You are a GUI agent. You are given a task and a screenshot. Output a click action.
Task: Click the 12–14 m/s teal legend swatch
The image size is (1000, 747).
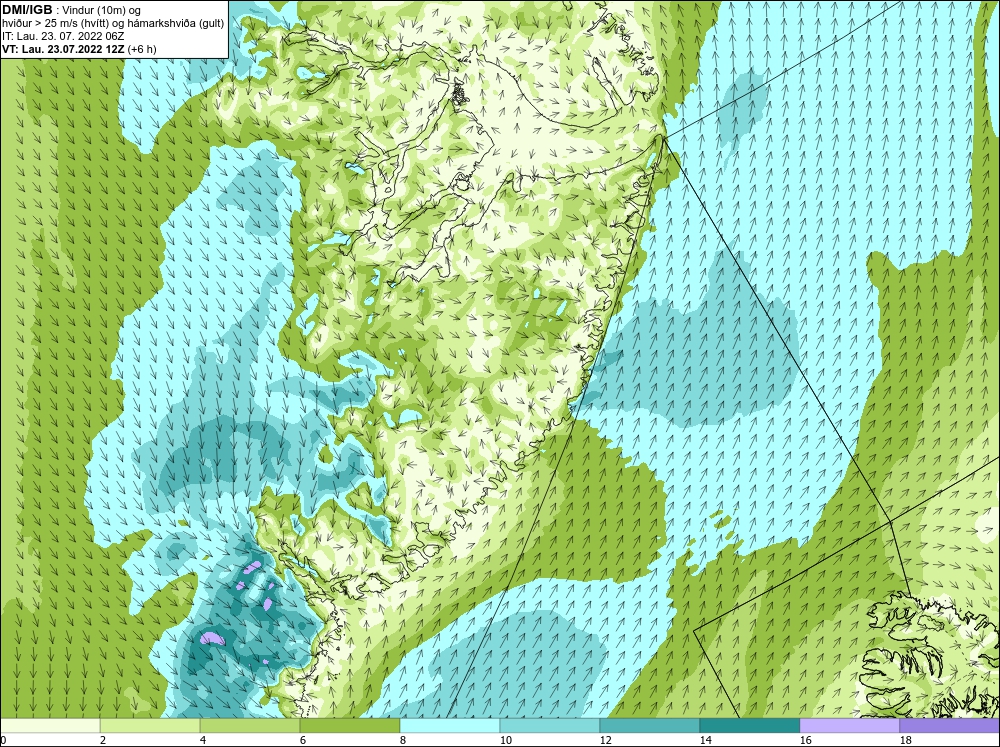click(650, 726)
